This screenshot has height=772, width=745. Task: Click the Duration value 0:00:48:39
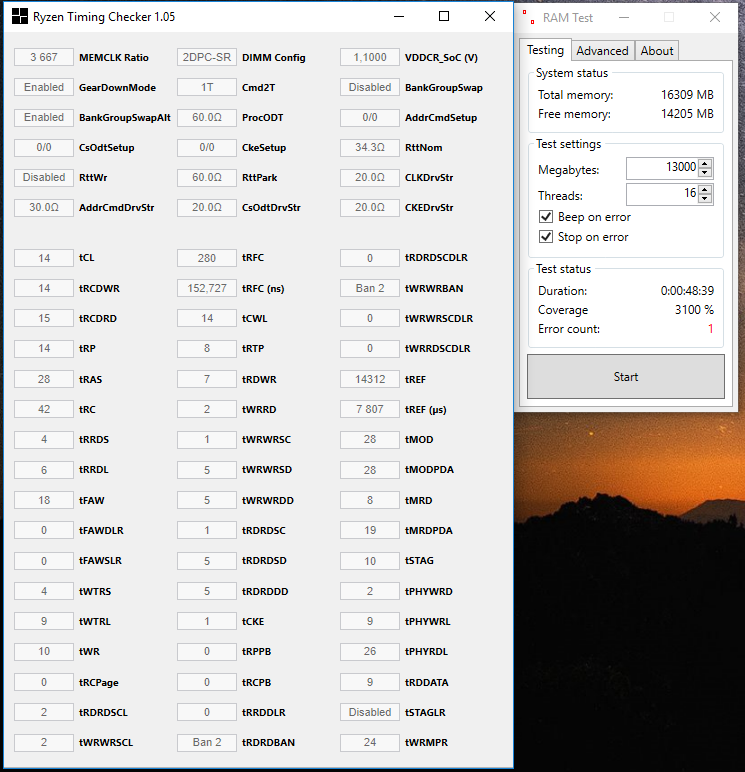pyautogui.click(x=687, y=290)
